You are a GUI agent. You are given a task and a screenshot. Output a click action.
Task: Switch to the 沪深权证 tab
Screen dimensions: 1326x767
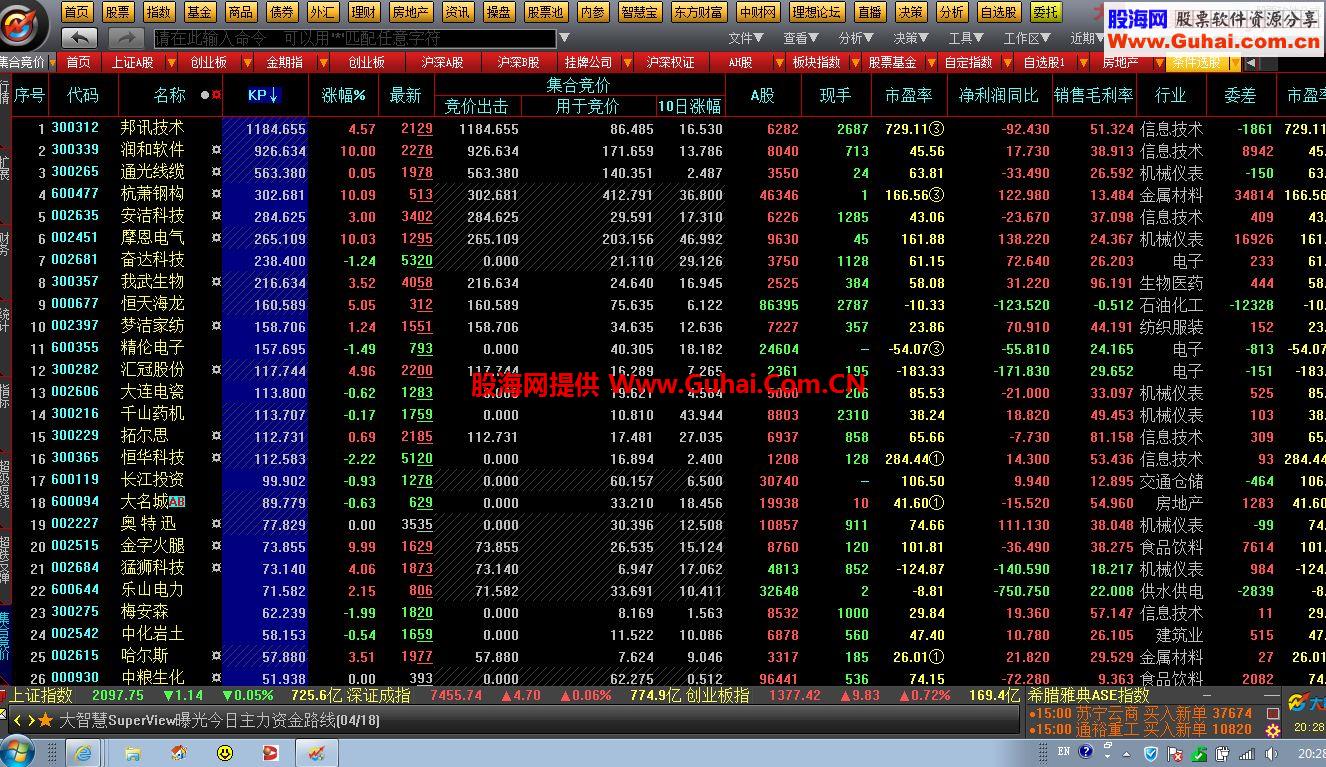click(x=670, y=62)
